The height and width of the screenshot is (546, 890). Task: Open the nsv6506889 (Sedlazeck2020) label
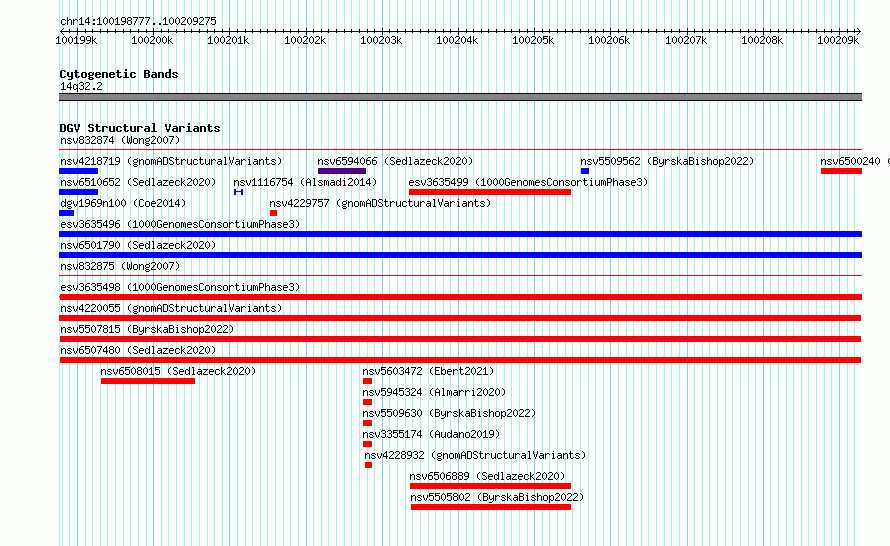coord(487,476)
